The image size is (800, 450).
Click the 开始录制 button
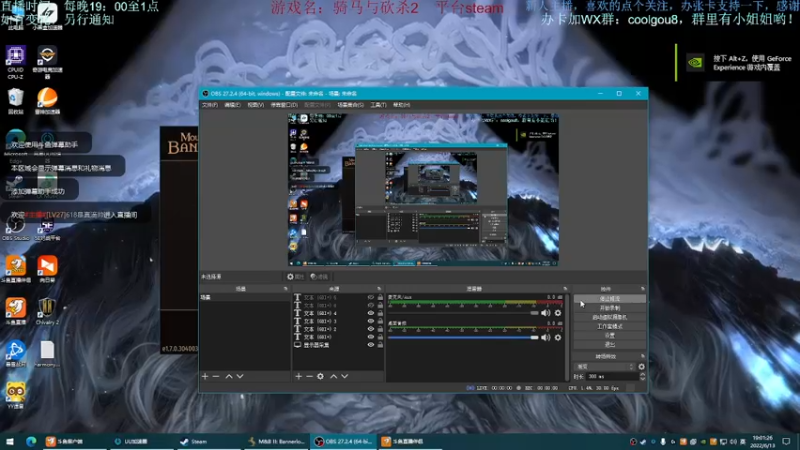coord(610,308)
